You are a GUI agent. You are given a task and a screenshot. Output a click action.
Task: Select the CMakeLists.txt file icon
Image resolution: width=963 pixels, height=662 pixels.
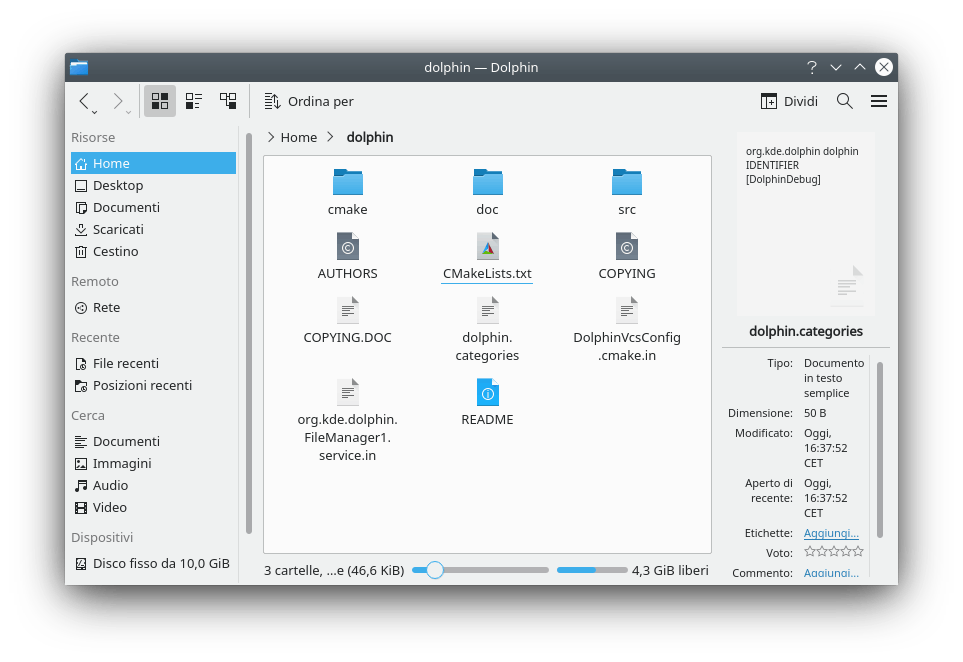pyautogui.click(x=487, y=246)
